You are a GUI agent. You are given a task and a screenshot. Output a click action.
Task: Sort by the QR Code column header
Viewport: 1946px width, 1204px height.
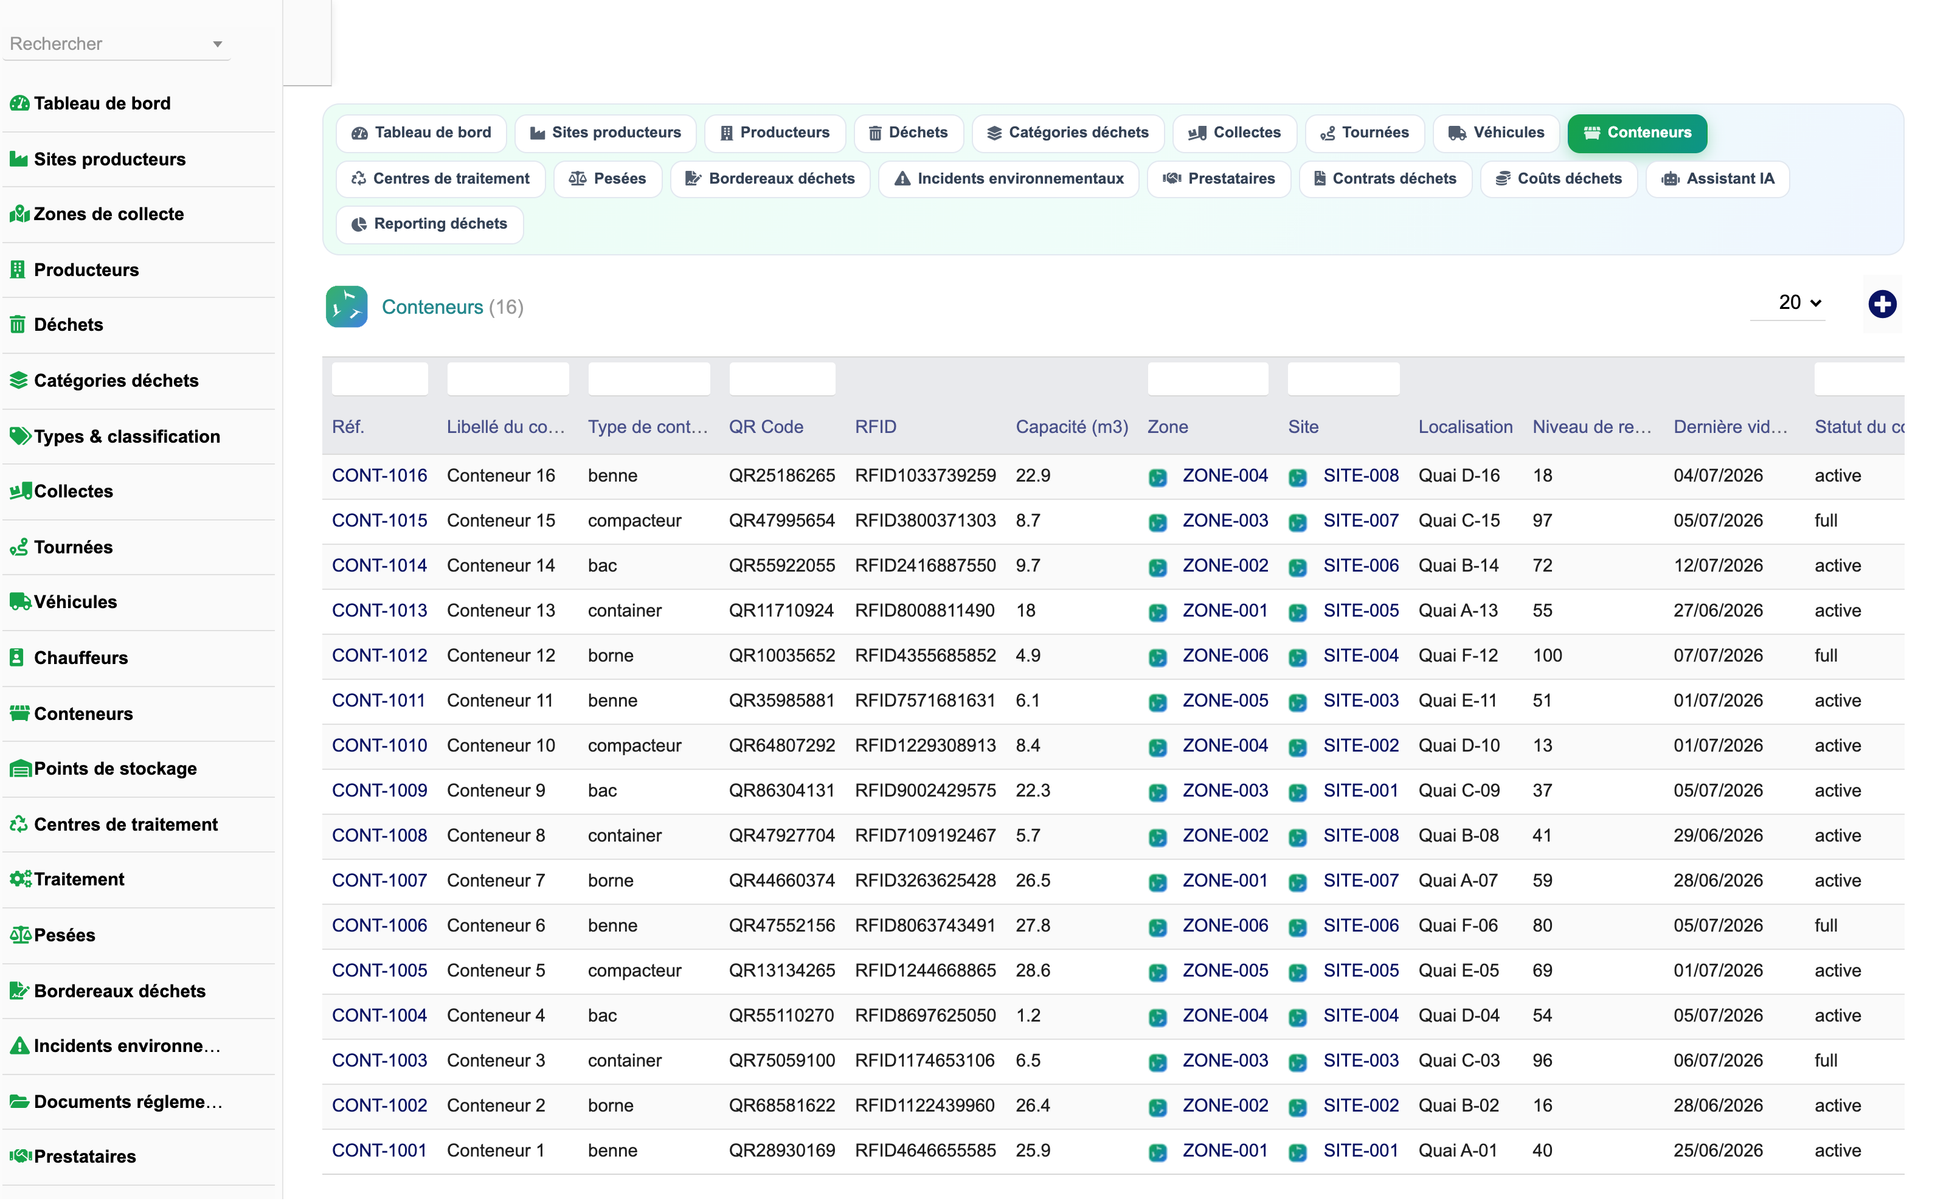pos(766,427)
